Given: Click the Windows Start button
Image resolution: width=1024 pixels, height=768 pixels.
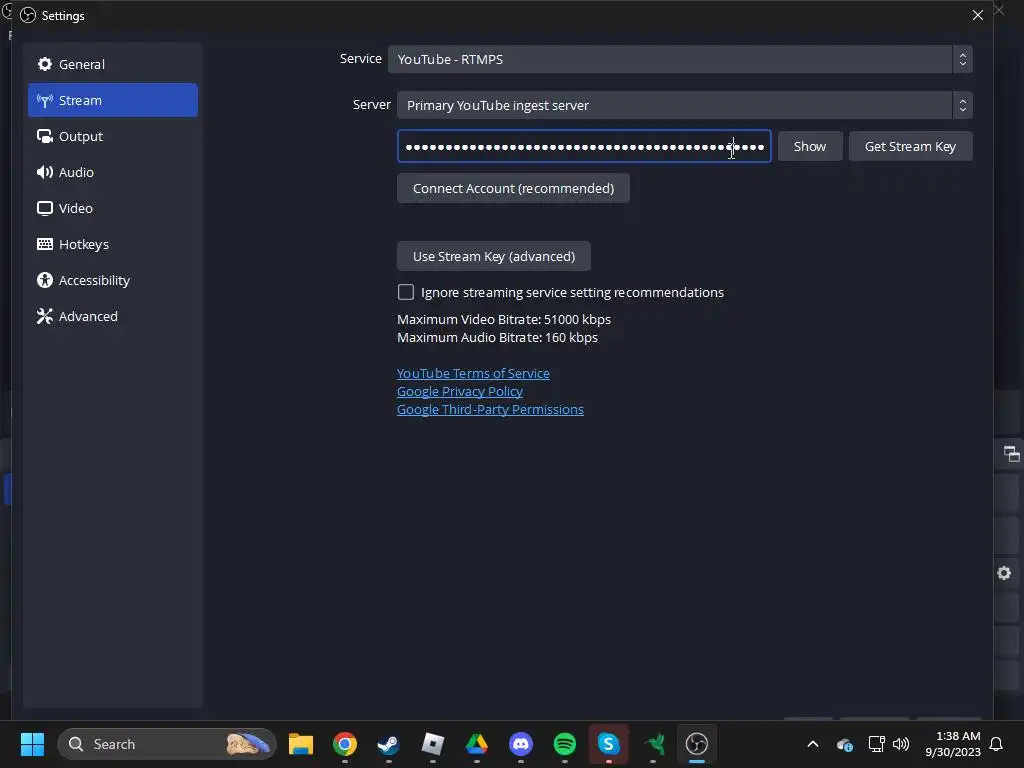Looking at the screenshot, I should [32, 744].
